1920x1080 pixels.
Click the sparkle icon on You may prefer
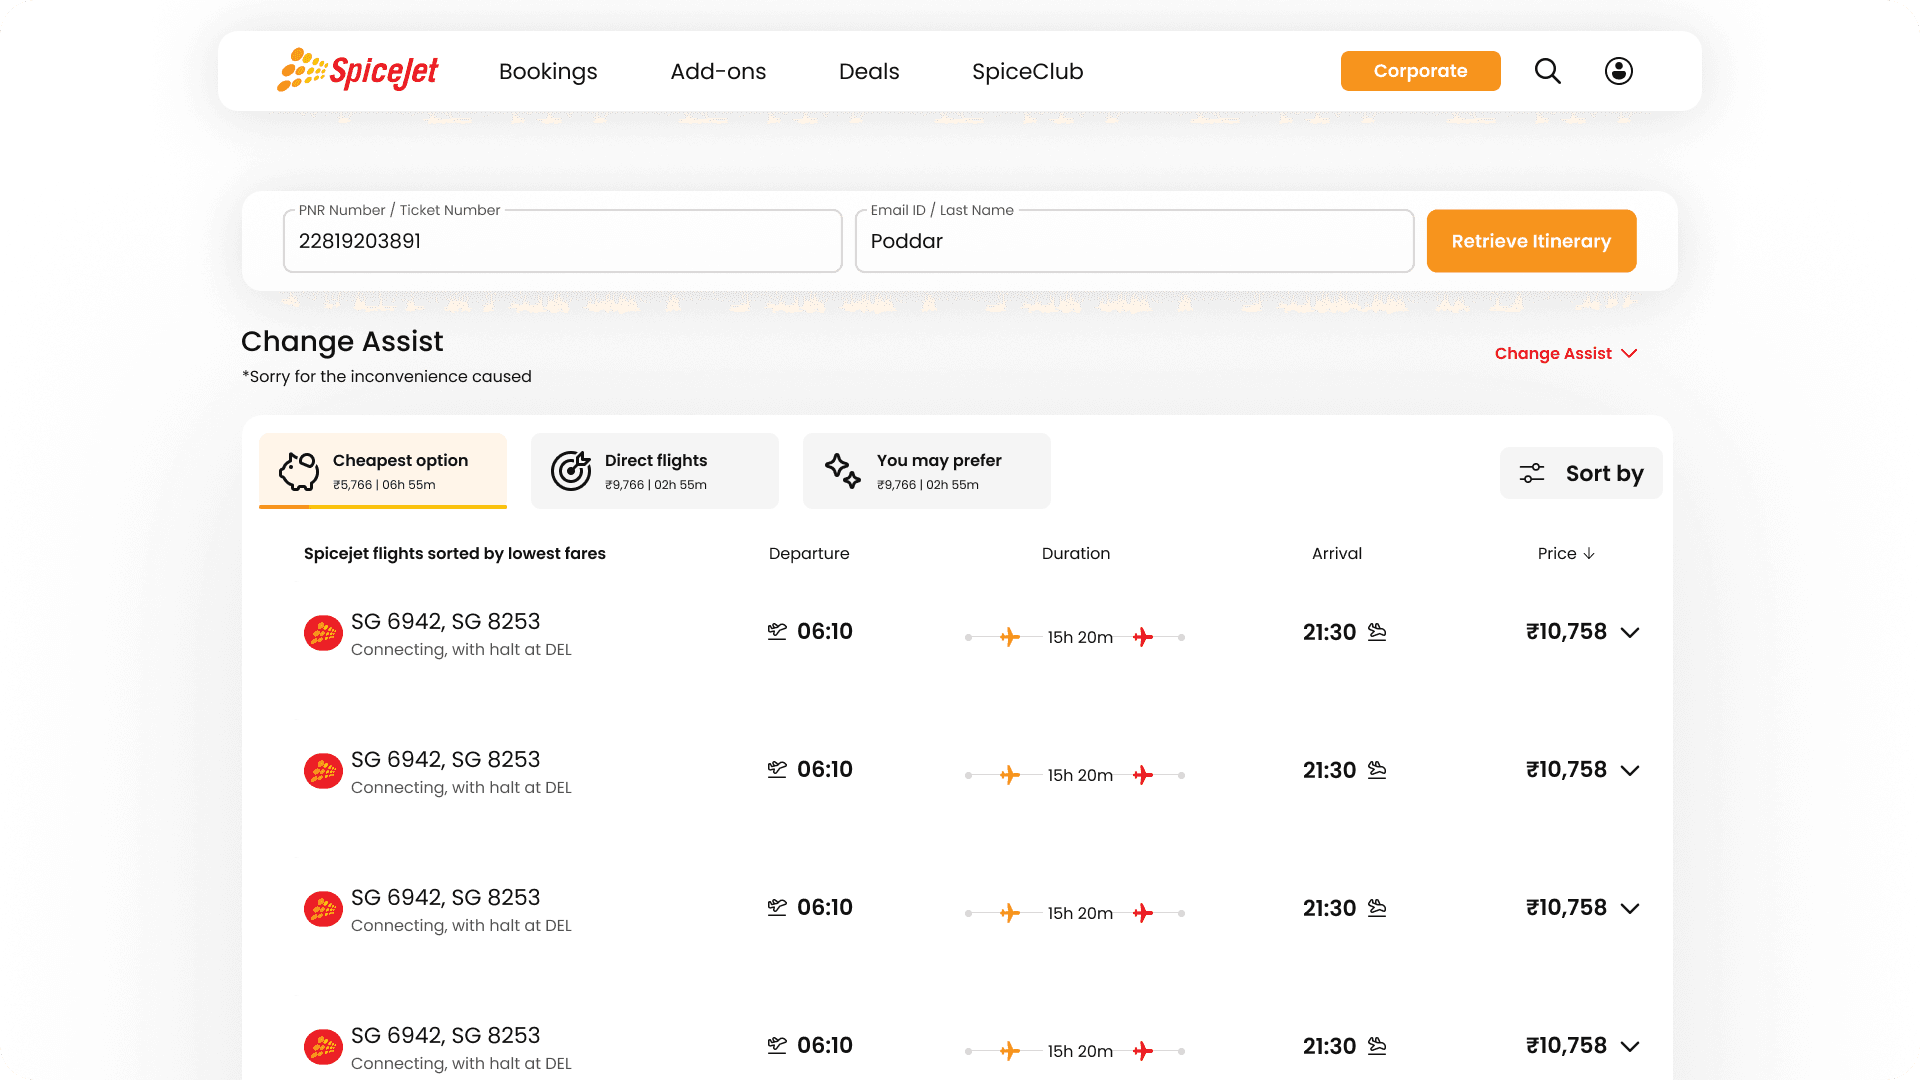point(842,471)
